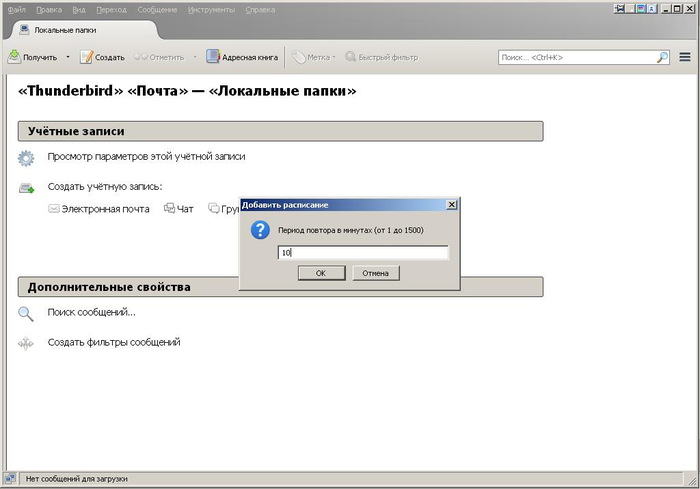Open the Метка tag dropdown
Screen dimensions: 700x489
(x=313, y=57)
